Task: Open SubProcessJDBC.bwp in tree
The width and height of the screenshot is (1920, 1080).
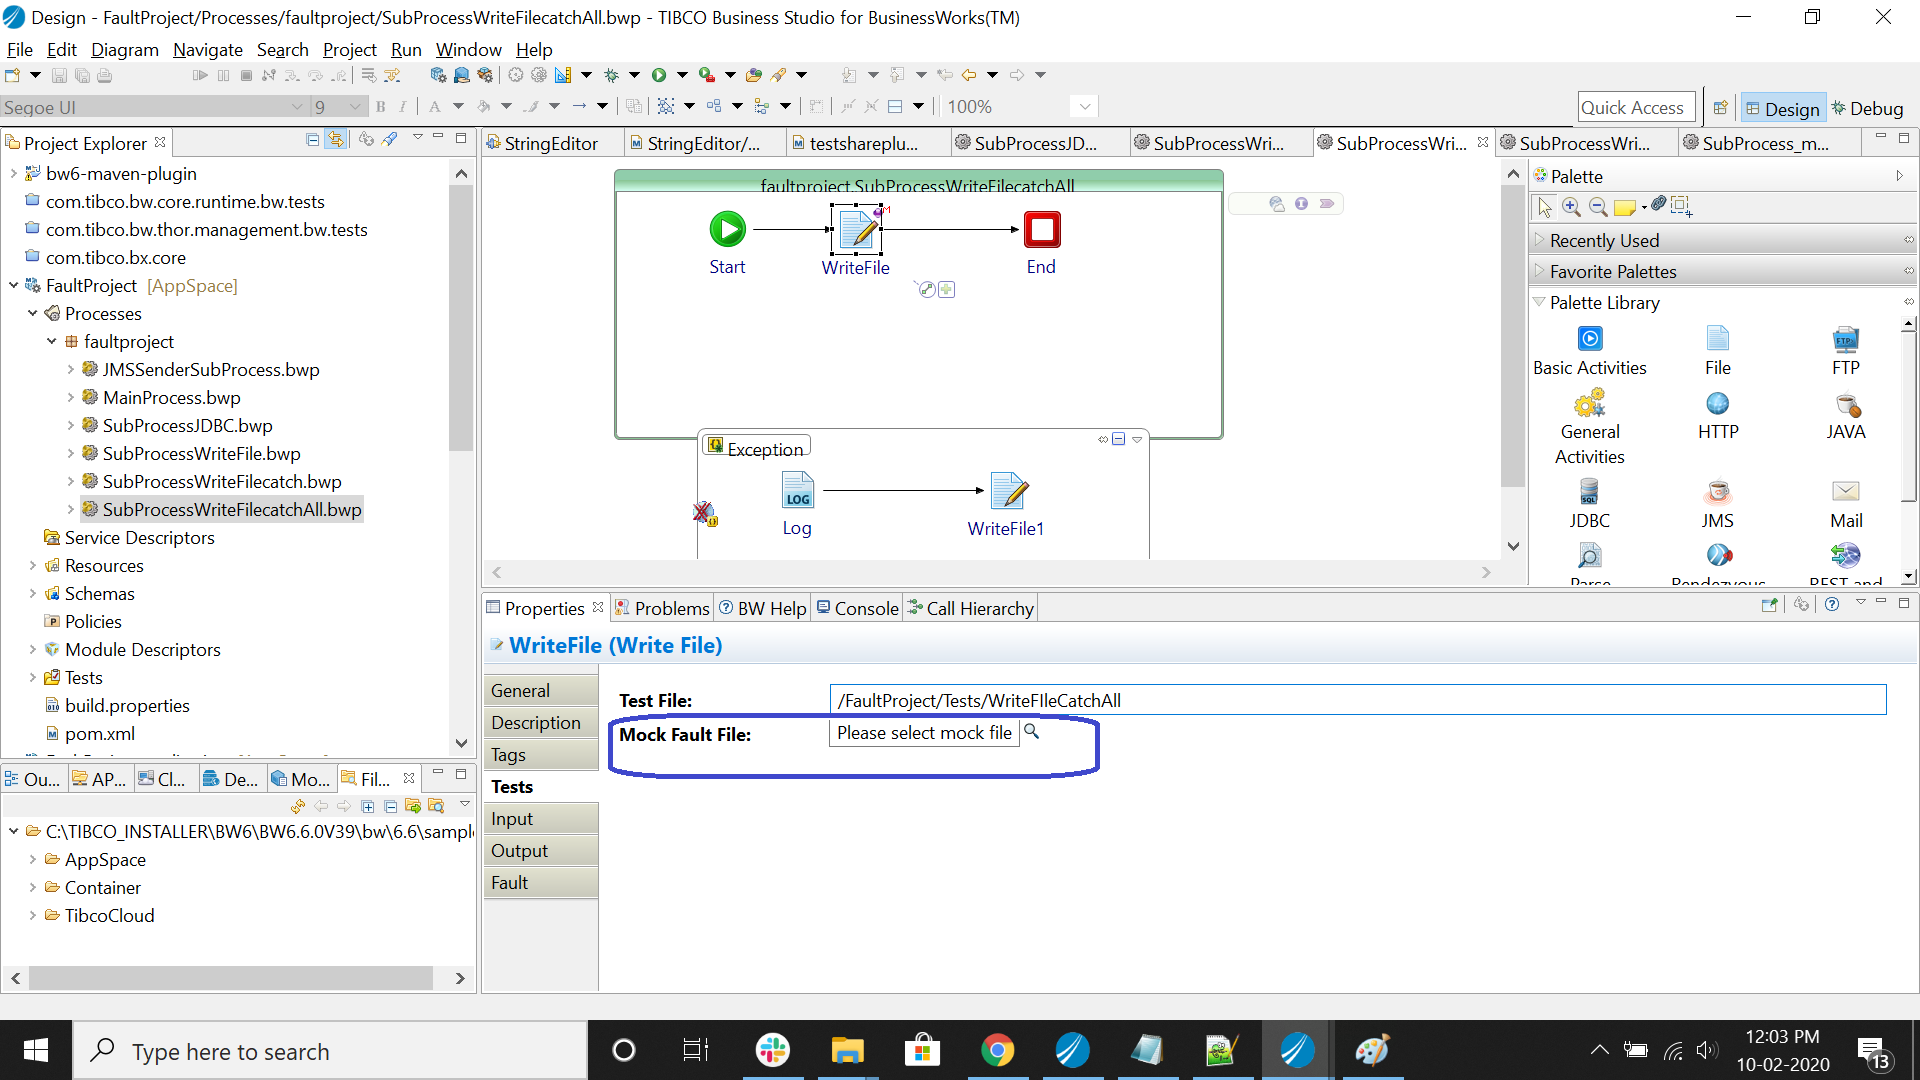Action: tap(187, 426)
